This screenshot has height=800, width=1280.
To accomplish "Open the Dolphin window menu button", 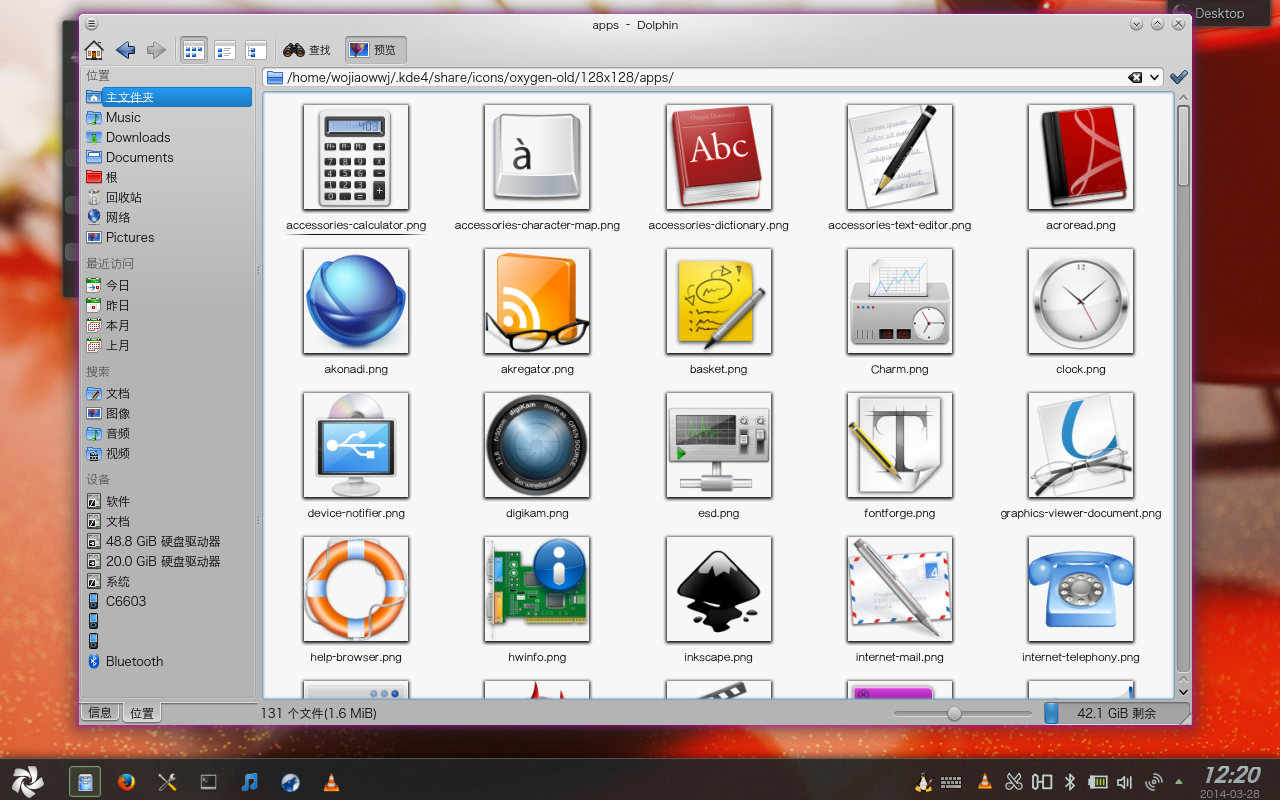I will 91,24.
